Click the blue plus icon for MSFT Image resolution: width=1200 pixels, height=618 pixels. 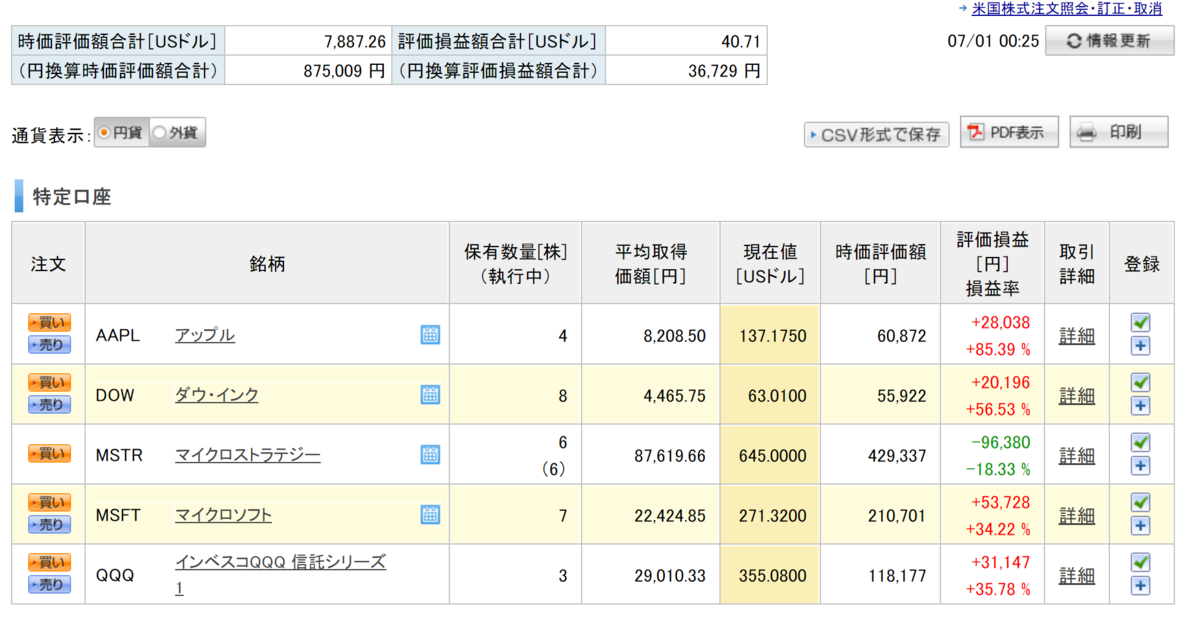coord(1140,526)
